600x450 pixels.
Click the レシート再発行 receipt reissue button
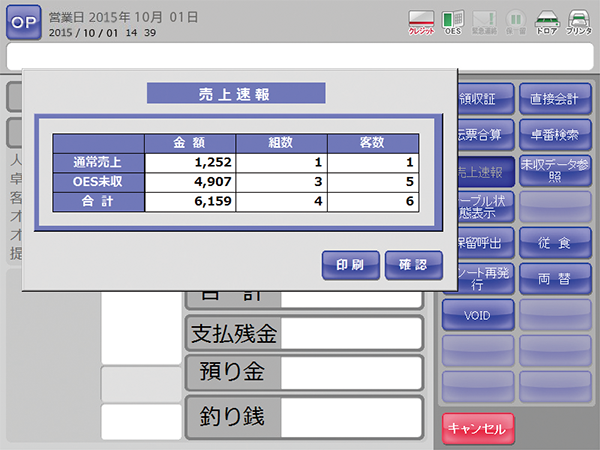pyautogui.click(x=486, y=279)
